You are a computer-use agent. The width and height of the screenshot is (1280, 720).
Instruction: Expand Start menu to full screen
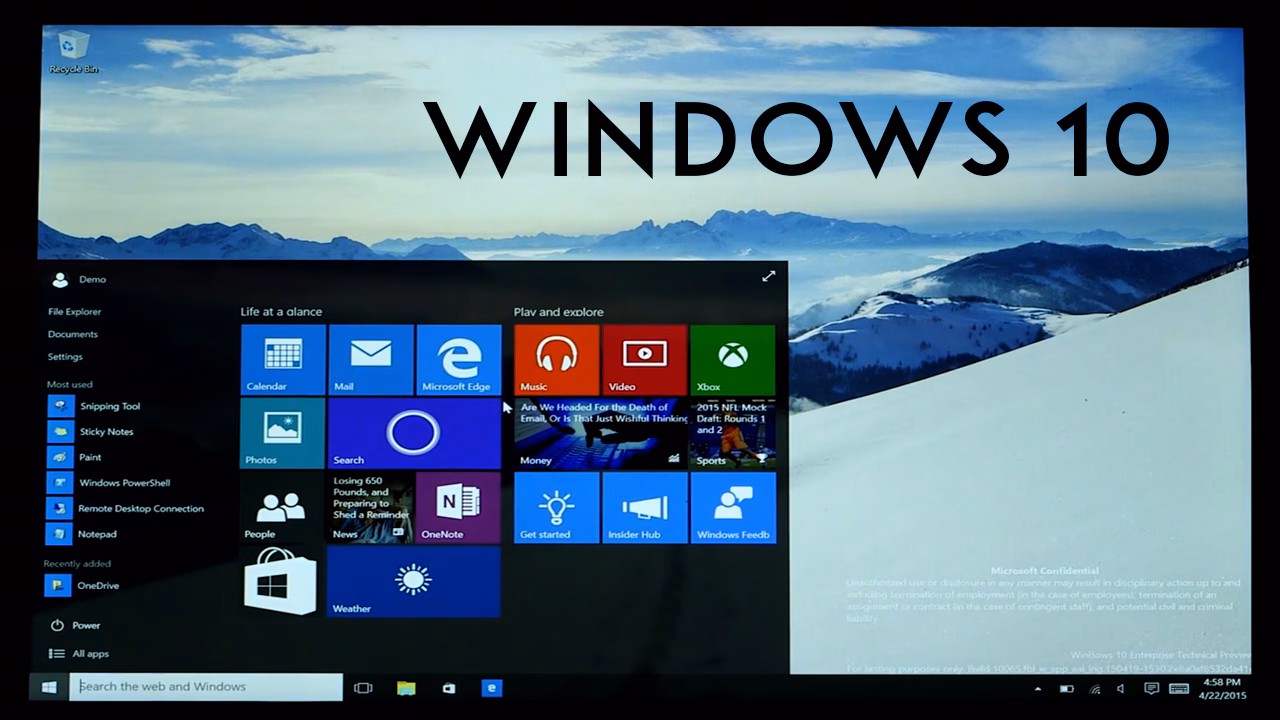pos(768,276)
